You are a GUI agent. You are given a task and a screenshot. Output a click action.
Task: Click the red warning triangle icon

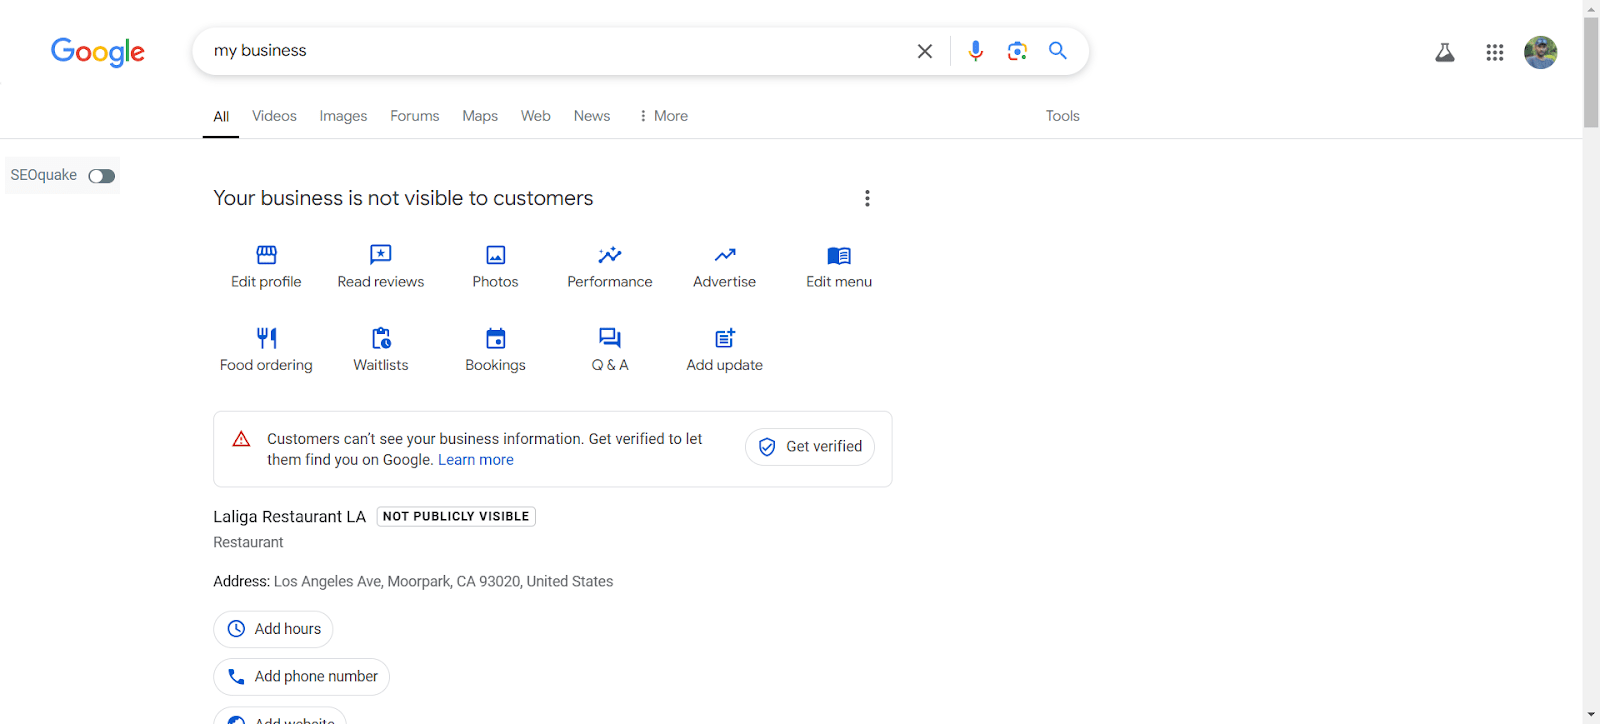coord(241,439)
